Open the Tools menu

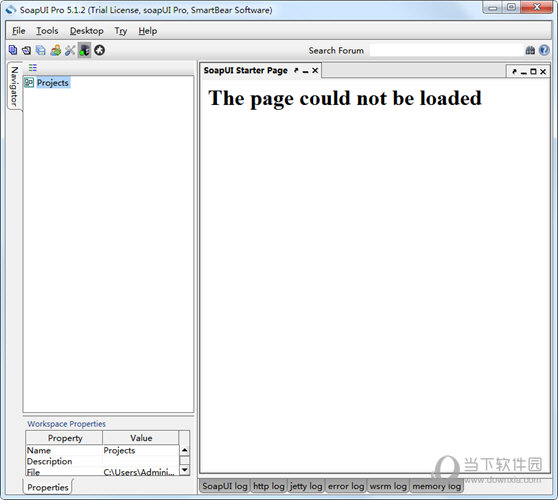pos(47,31)
